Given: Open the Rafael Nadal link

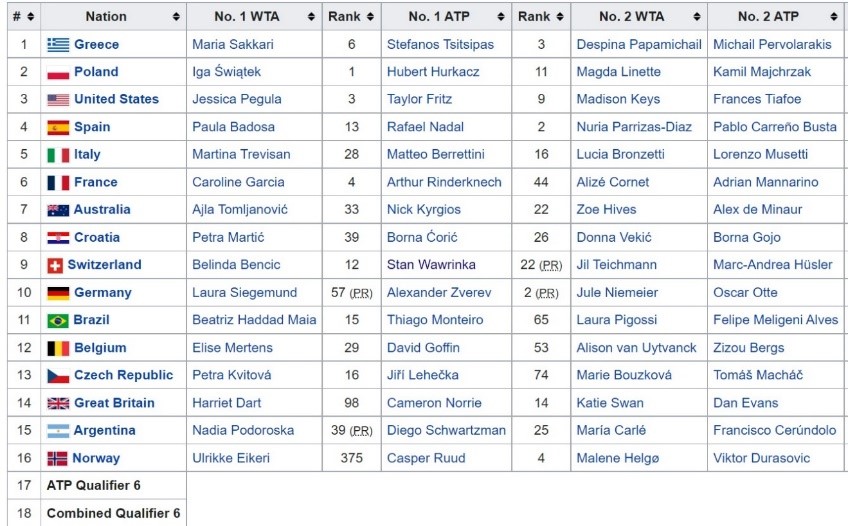Looking at the screenshot, I should click(425, 127).
